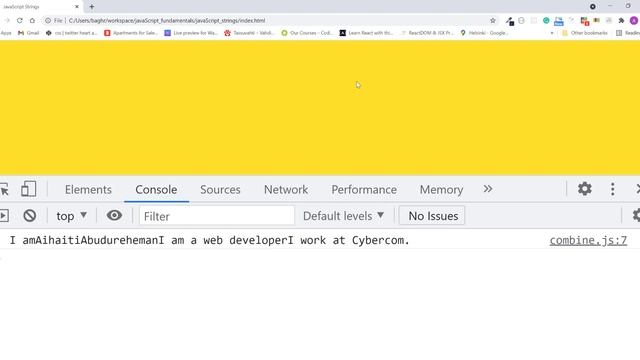Clear the console with the ban icon
Screen dimensions: 640x360
(x=29, y=216)
